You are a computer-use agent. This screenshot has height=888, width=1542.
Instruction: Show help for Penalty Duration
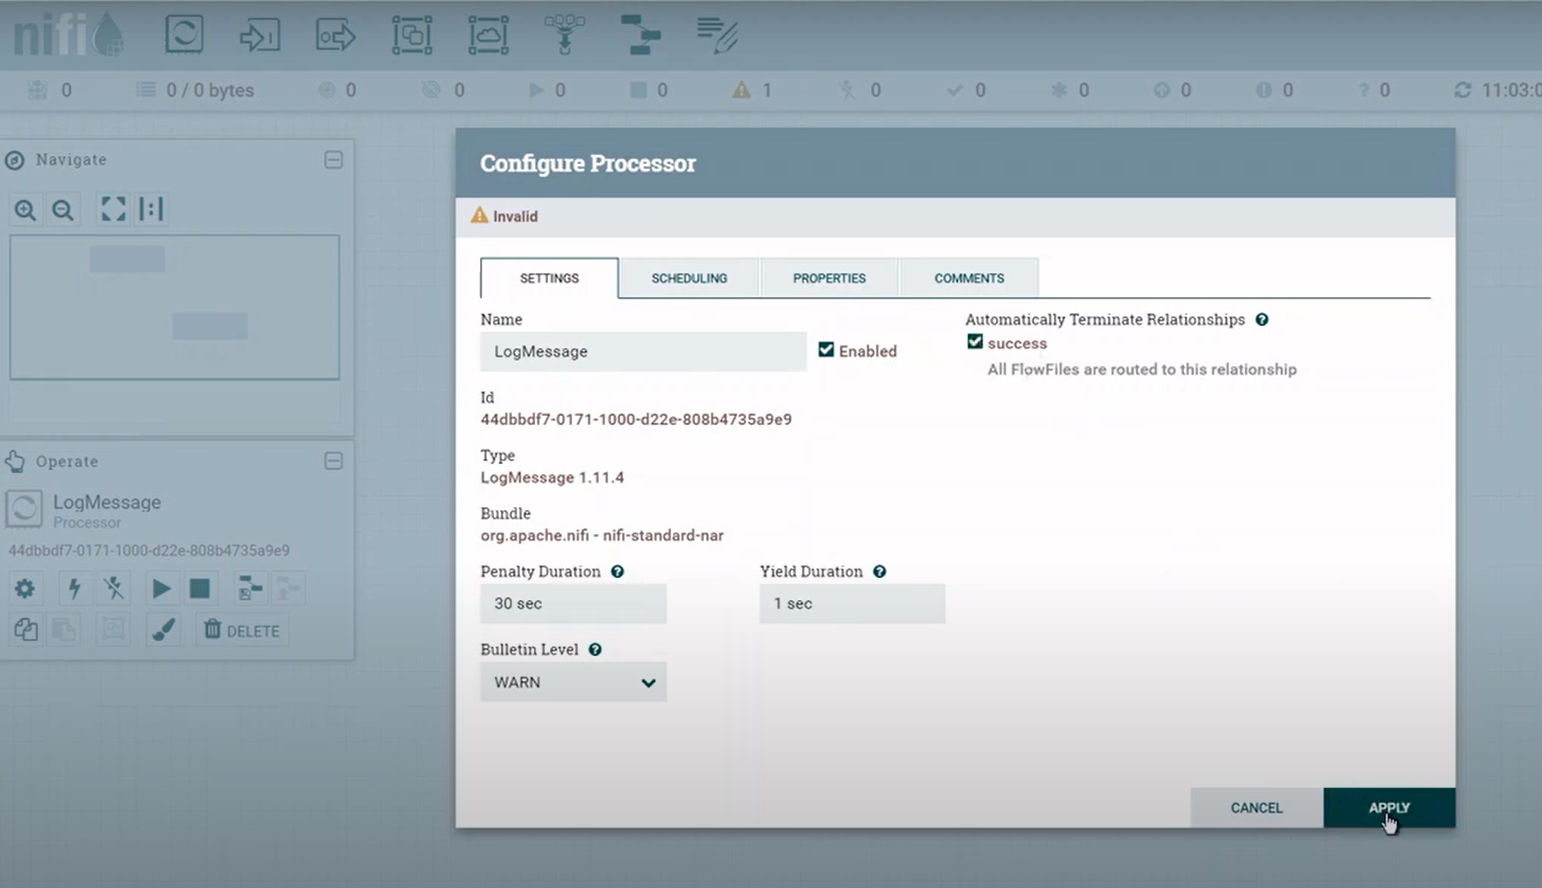[x=617, y=572]
